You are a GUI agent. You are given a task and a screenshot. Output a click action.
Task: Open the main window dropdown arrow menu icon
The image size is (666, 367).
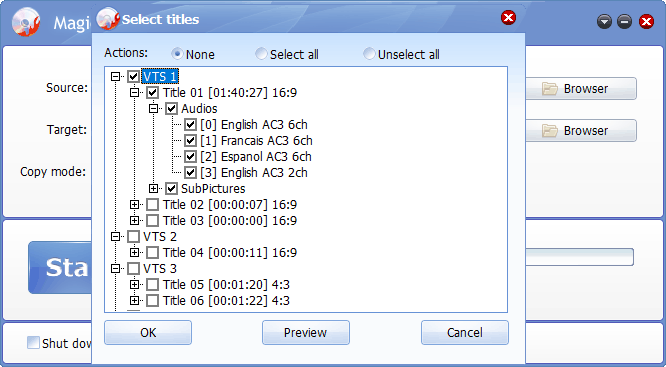(604, 22)
